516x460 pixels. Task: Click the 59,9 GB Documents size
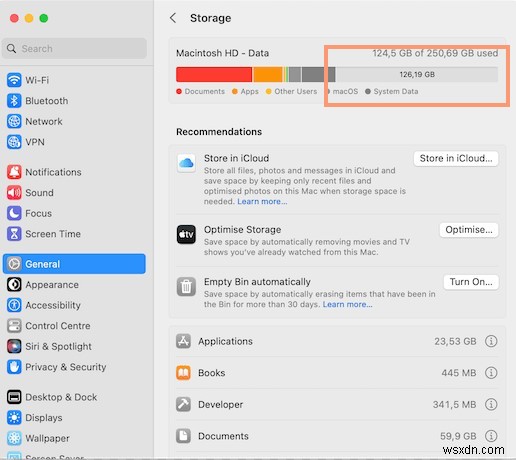[458, 436]
